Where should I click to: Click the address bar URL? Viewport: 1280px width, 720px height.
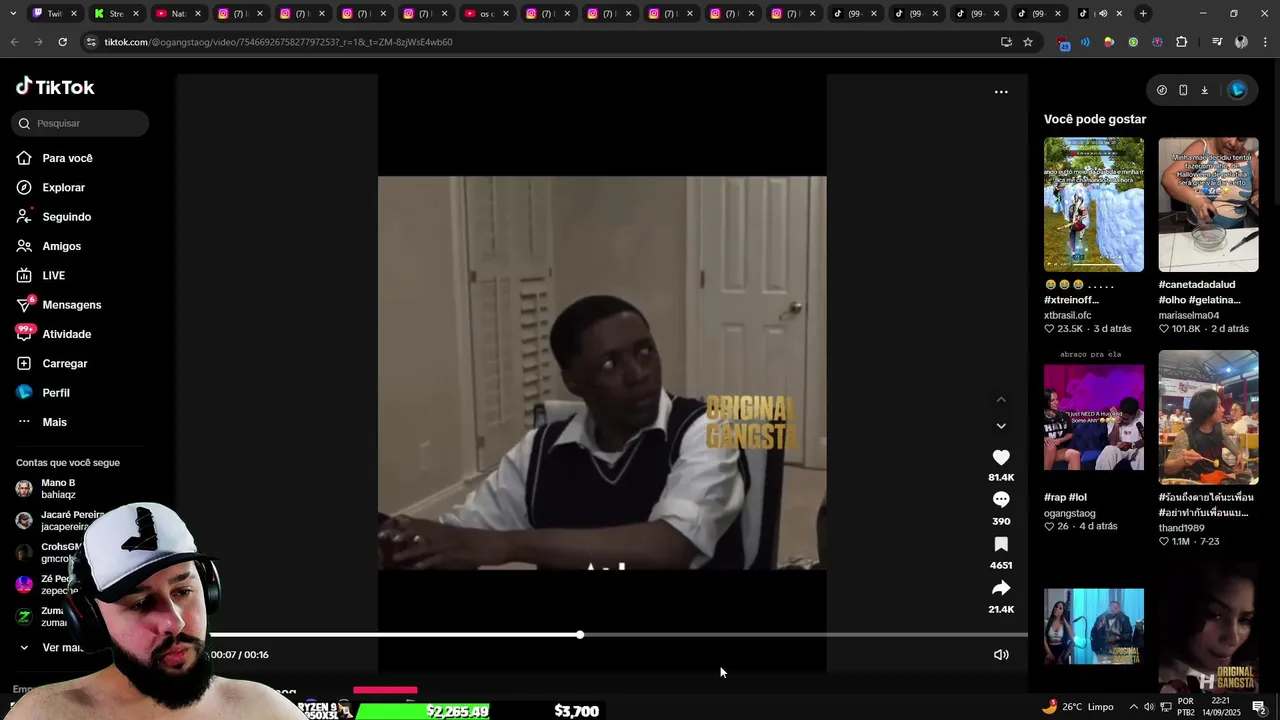tap(278, 42)
